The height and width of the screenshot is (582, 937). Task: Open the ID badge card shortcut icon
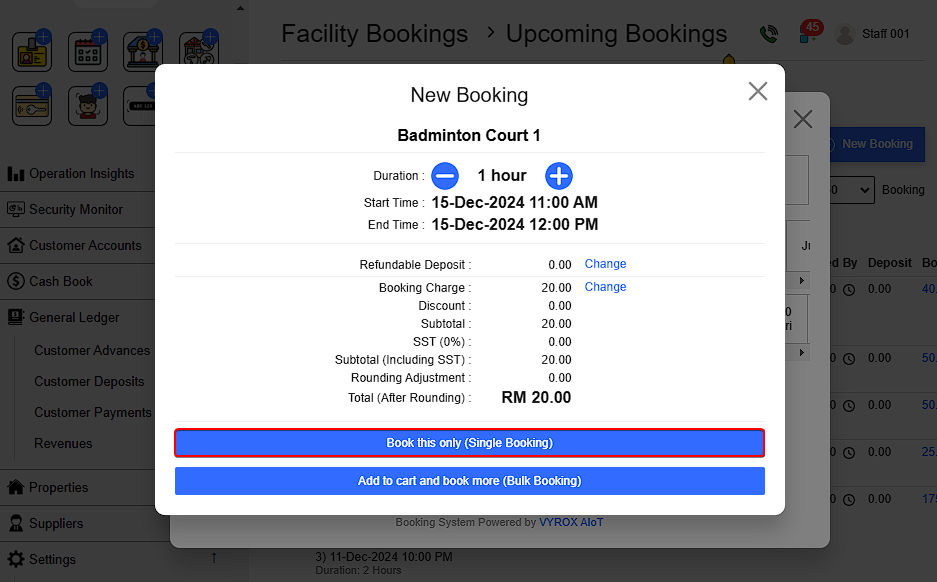(32, 51)
